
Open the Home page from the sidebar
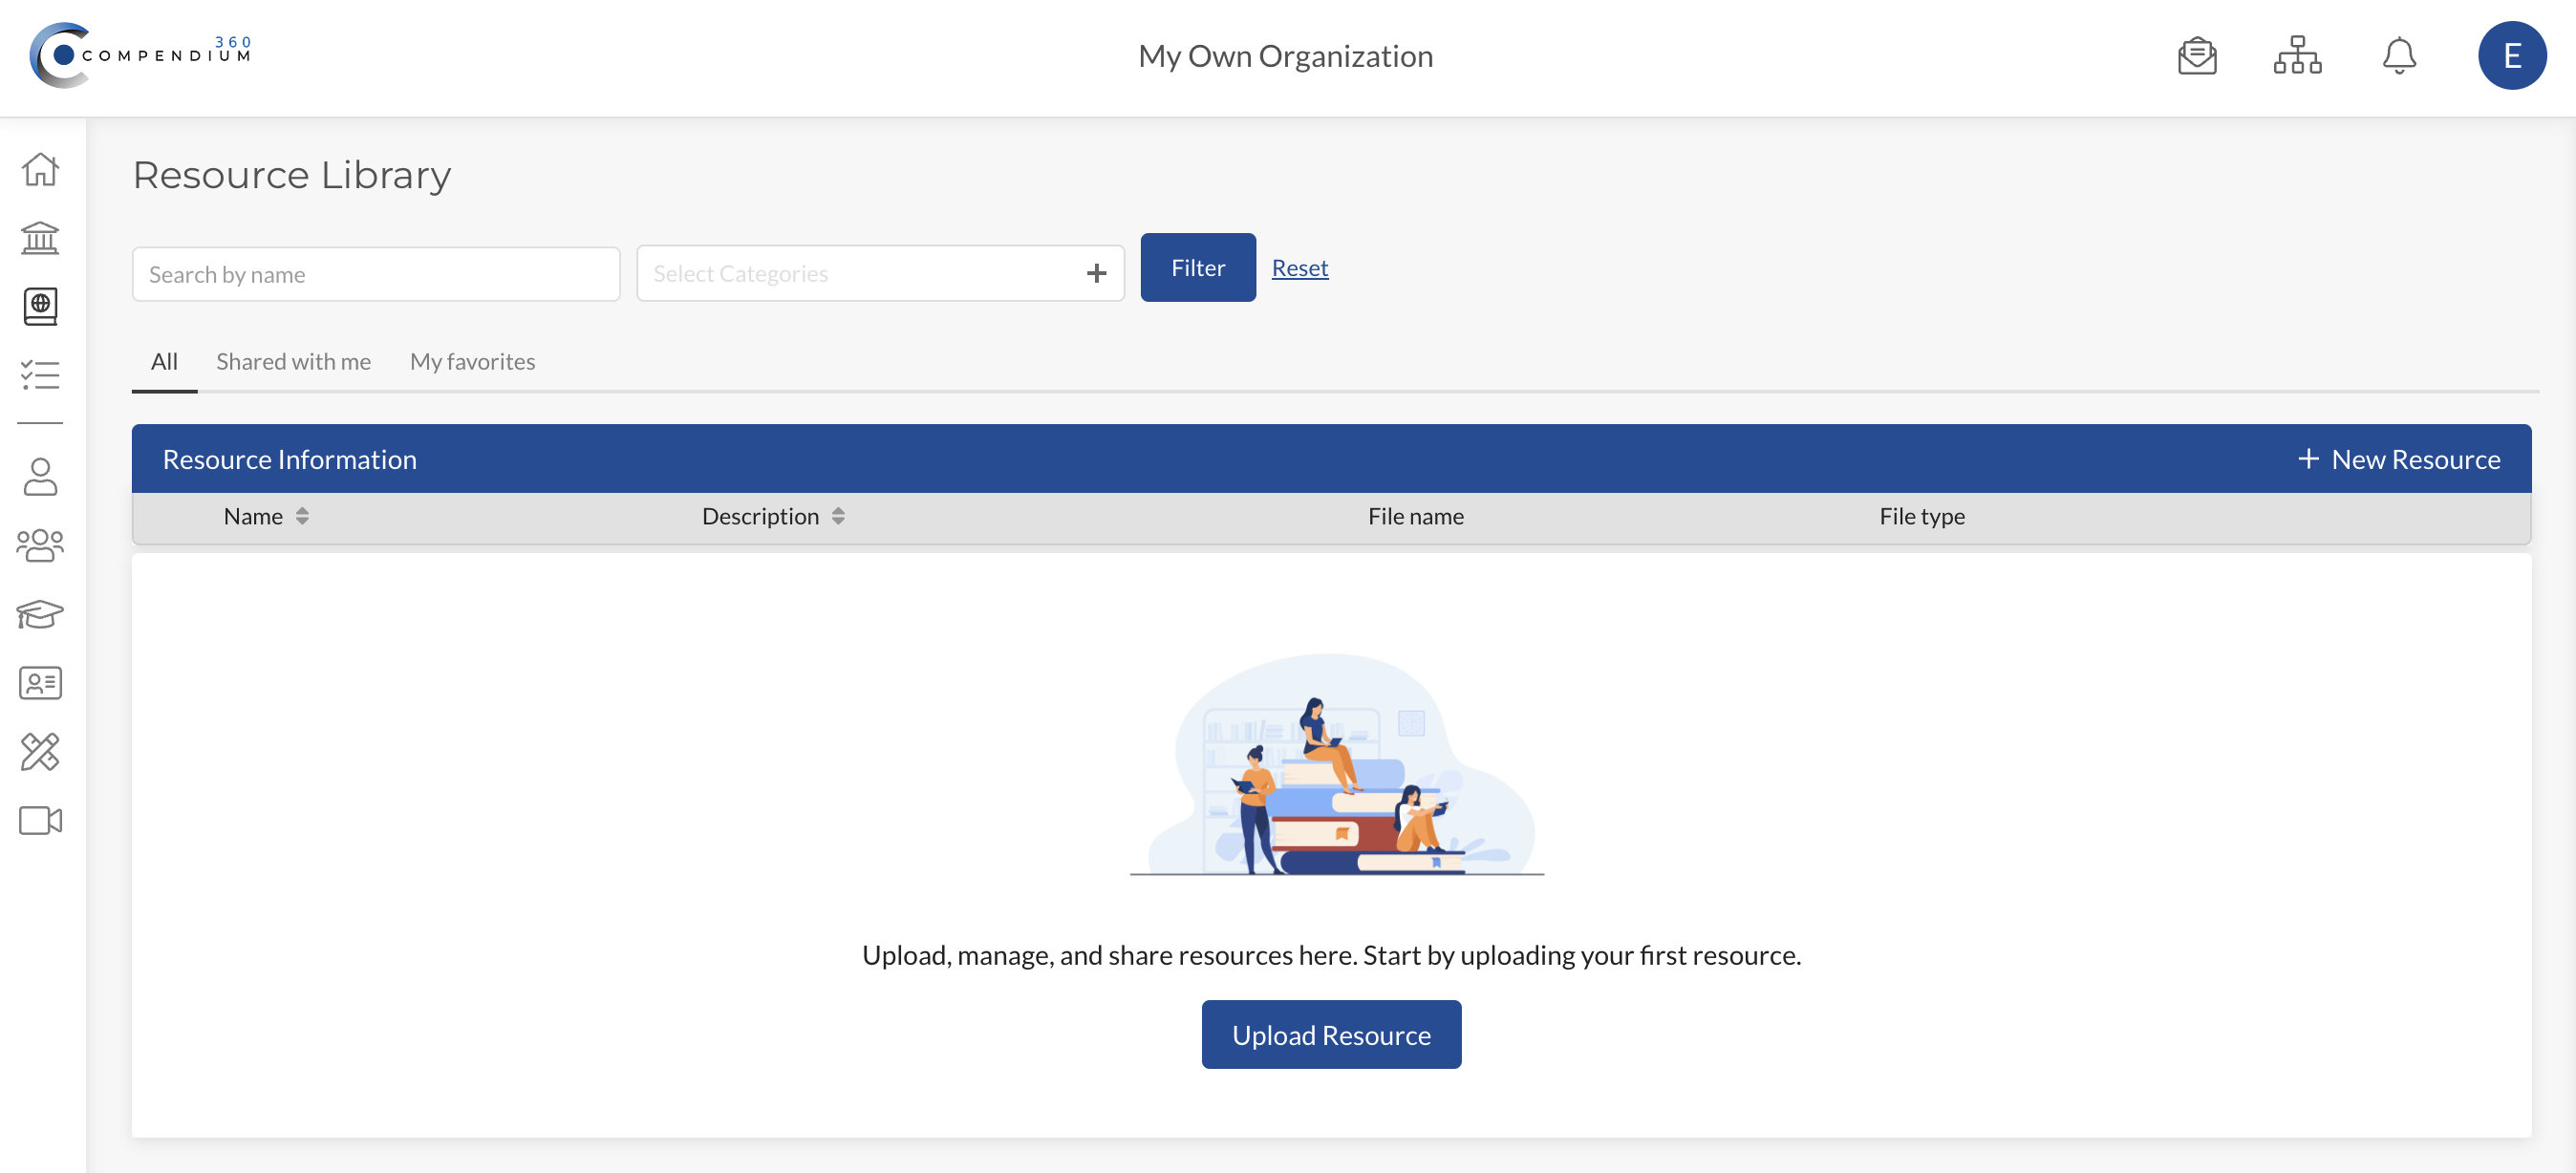(39, 170)
